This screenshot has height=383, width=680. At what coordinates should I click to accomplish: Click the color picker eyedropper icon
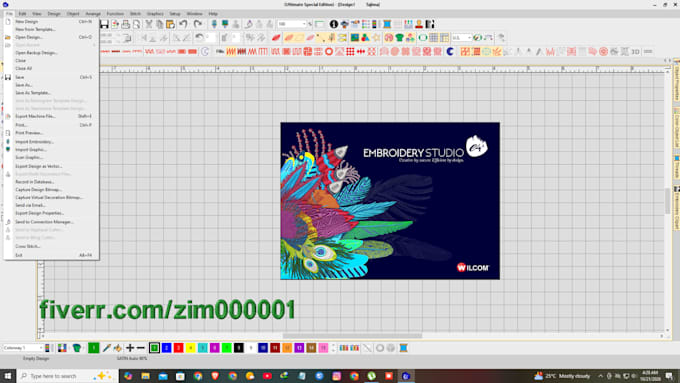click(106, 348)
